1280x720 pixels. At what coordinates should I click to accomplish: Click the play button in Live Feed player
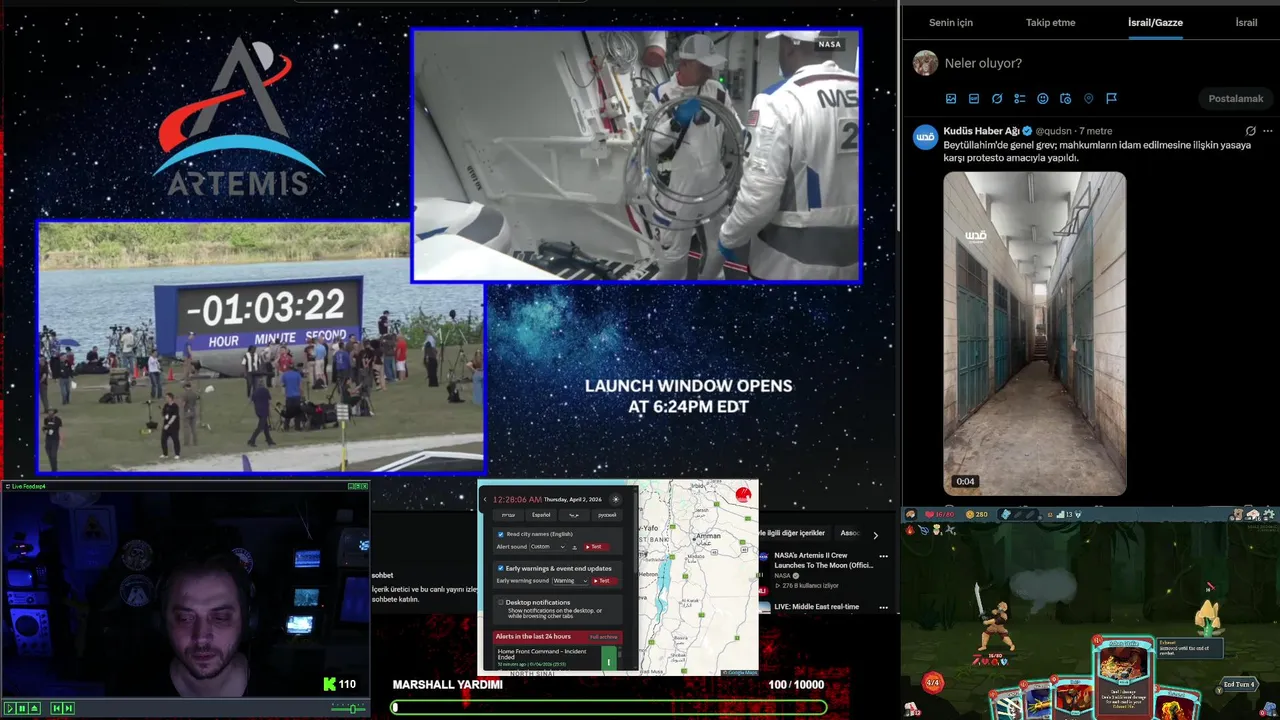click(x=10, y=709)
